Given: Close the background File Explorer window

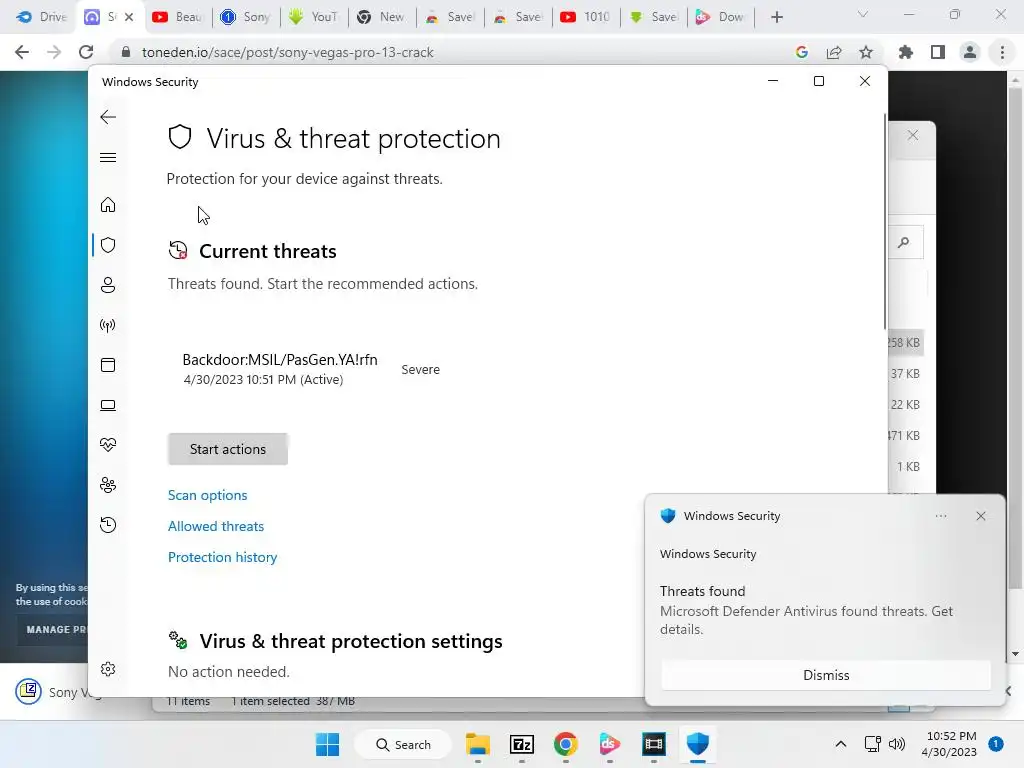Looking at the screenshot, I should click(913, 135).
